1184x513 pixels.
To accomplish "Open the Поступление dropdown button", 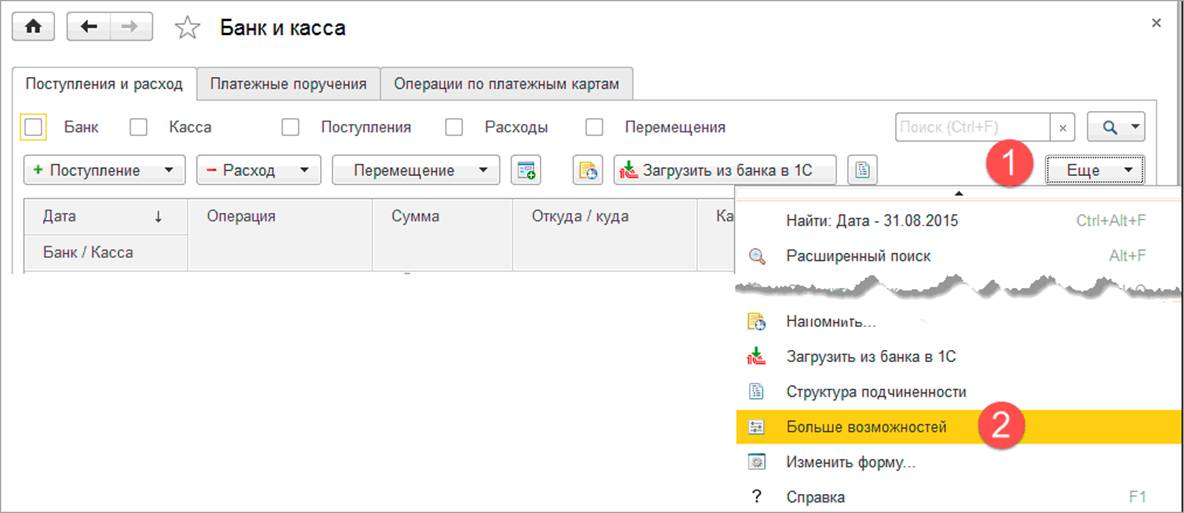I will pos(104,170).
